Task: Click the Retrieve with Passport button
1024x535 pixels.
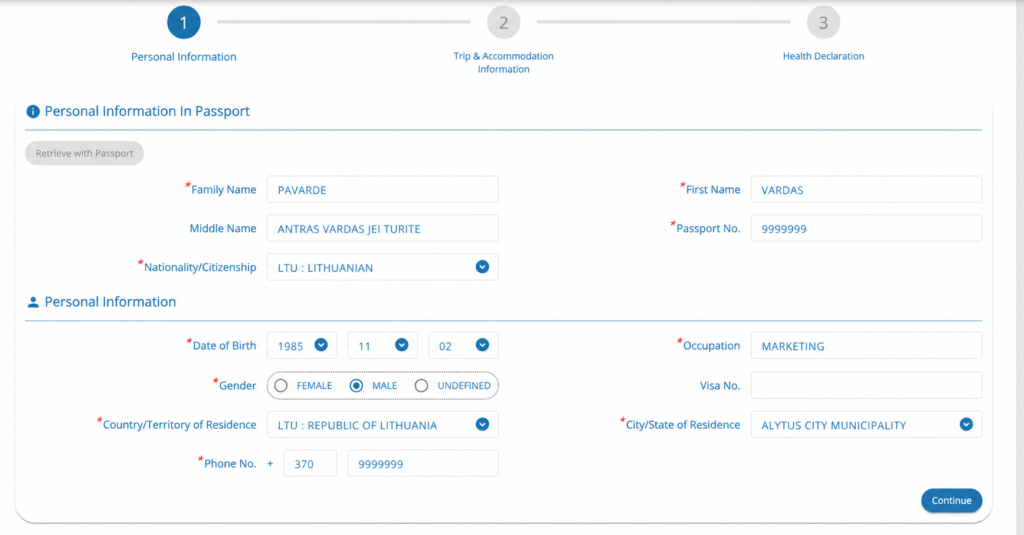Action: pyautogui.click(x=84, y=154)
